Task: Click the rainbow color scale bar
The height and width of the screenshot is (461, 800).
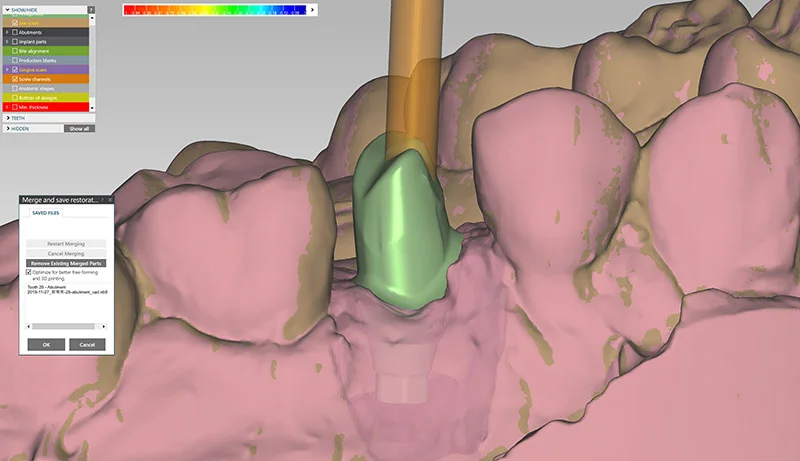Action: 215,10
